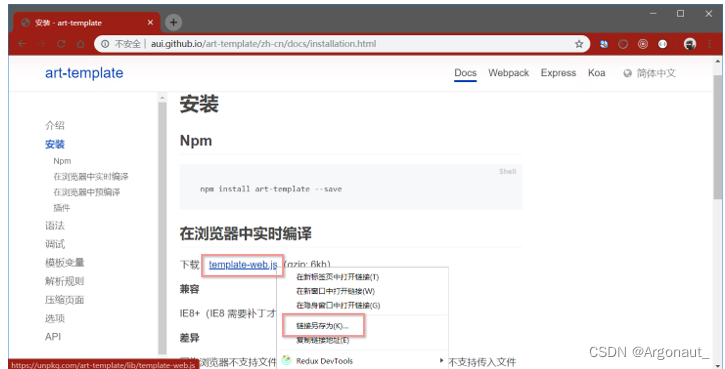Click the art-template site logo link
Screen dimensions: 725x369
84,73
